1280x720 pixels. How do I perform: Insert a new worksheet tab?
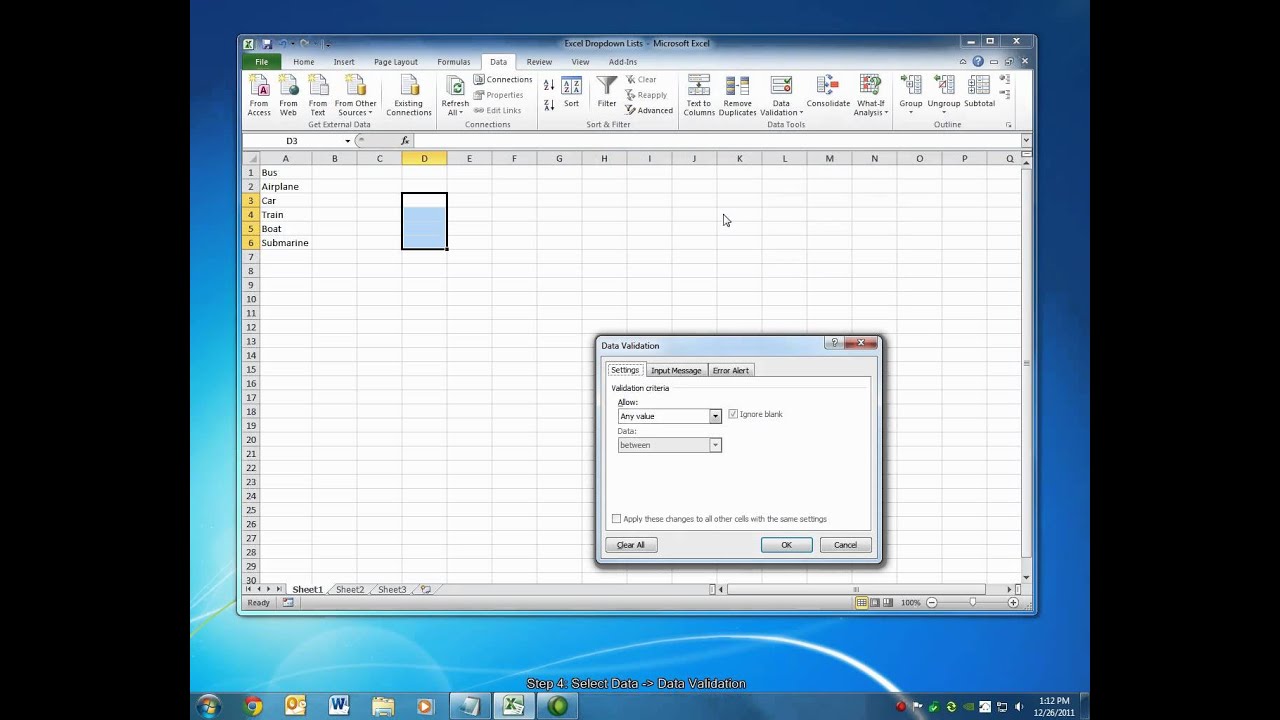425,590
